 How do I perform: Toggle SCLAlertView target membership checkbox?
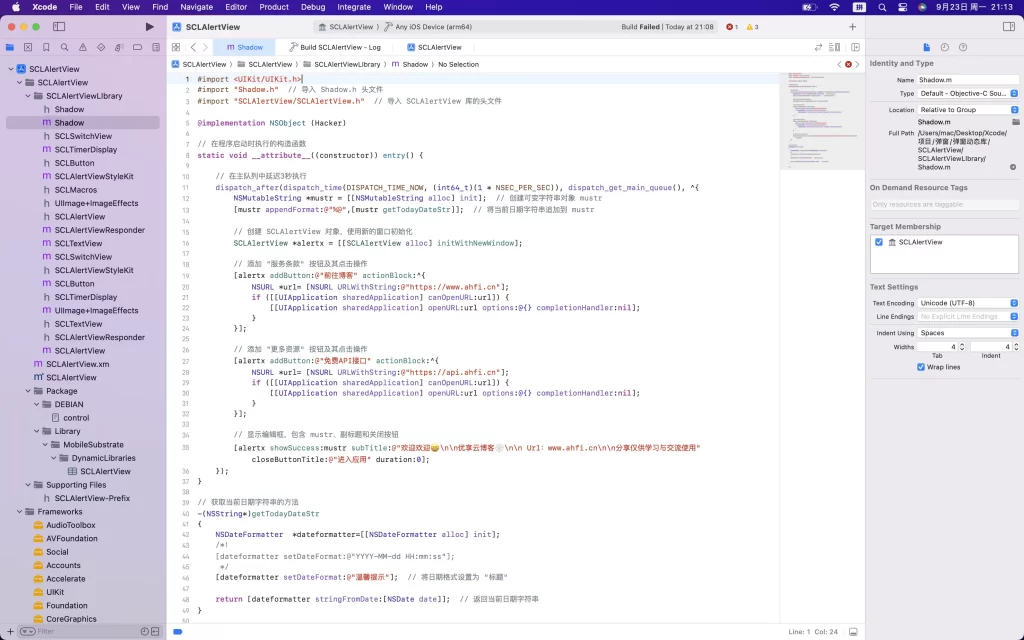879,242
